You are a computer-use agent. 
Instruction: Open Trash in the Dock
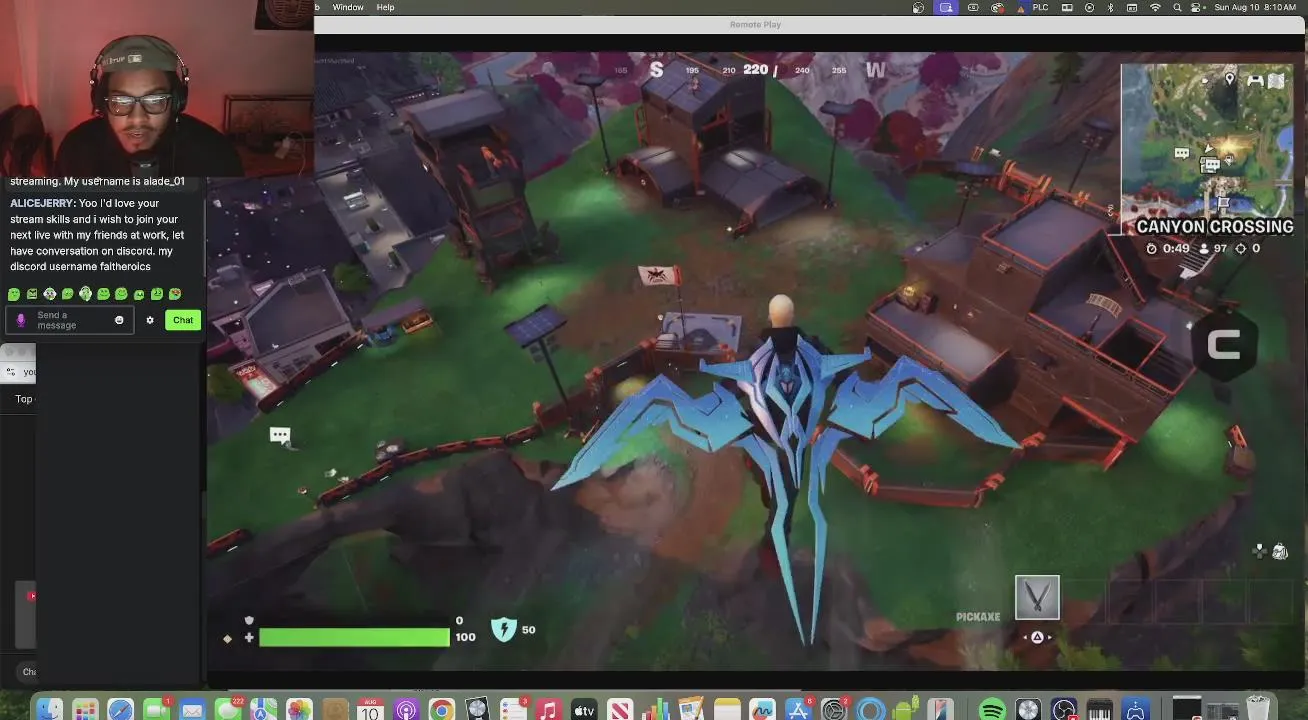tap(1258, 710)
